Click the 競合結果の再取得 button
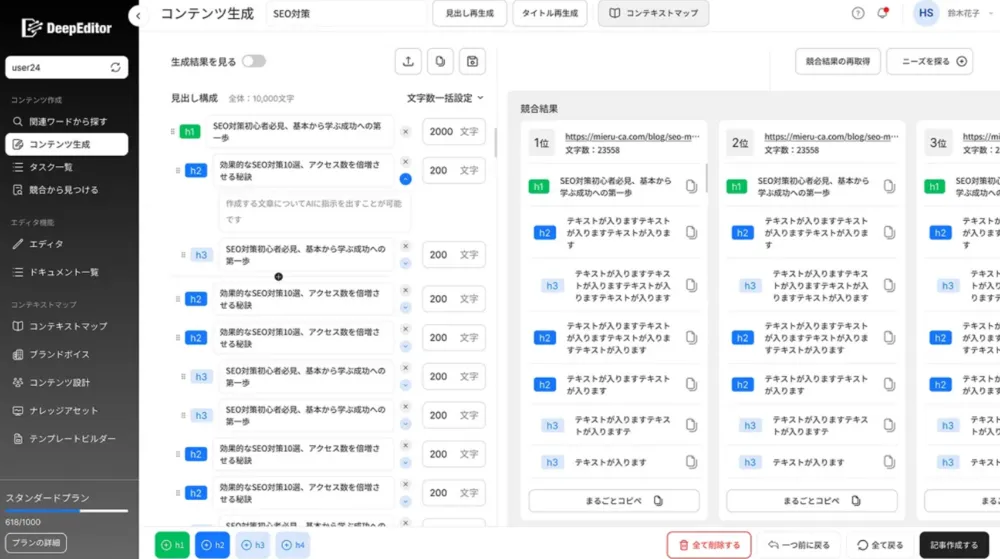 point(837,61)
